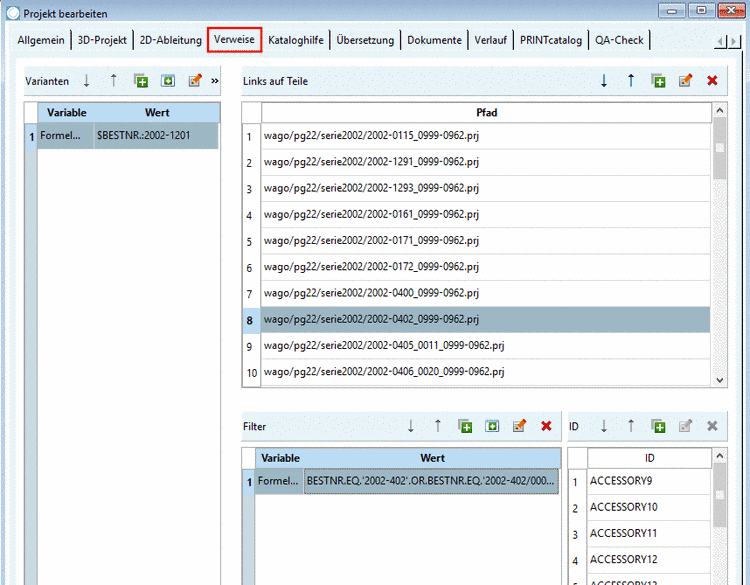Image resolution: width=750 pixels, height=585 pixels.
Task: Select filter value BESTNR.EQ.'2002-402' cell
Action: point(431,481)
